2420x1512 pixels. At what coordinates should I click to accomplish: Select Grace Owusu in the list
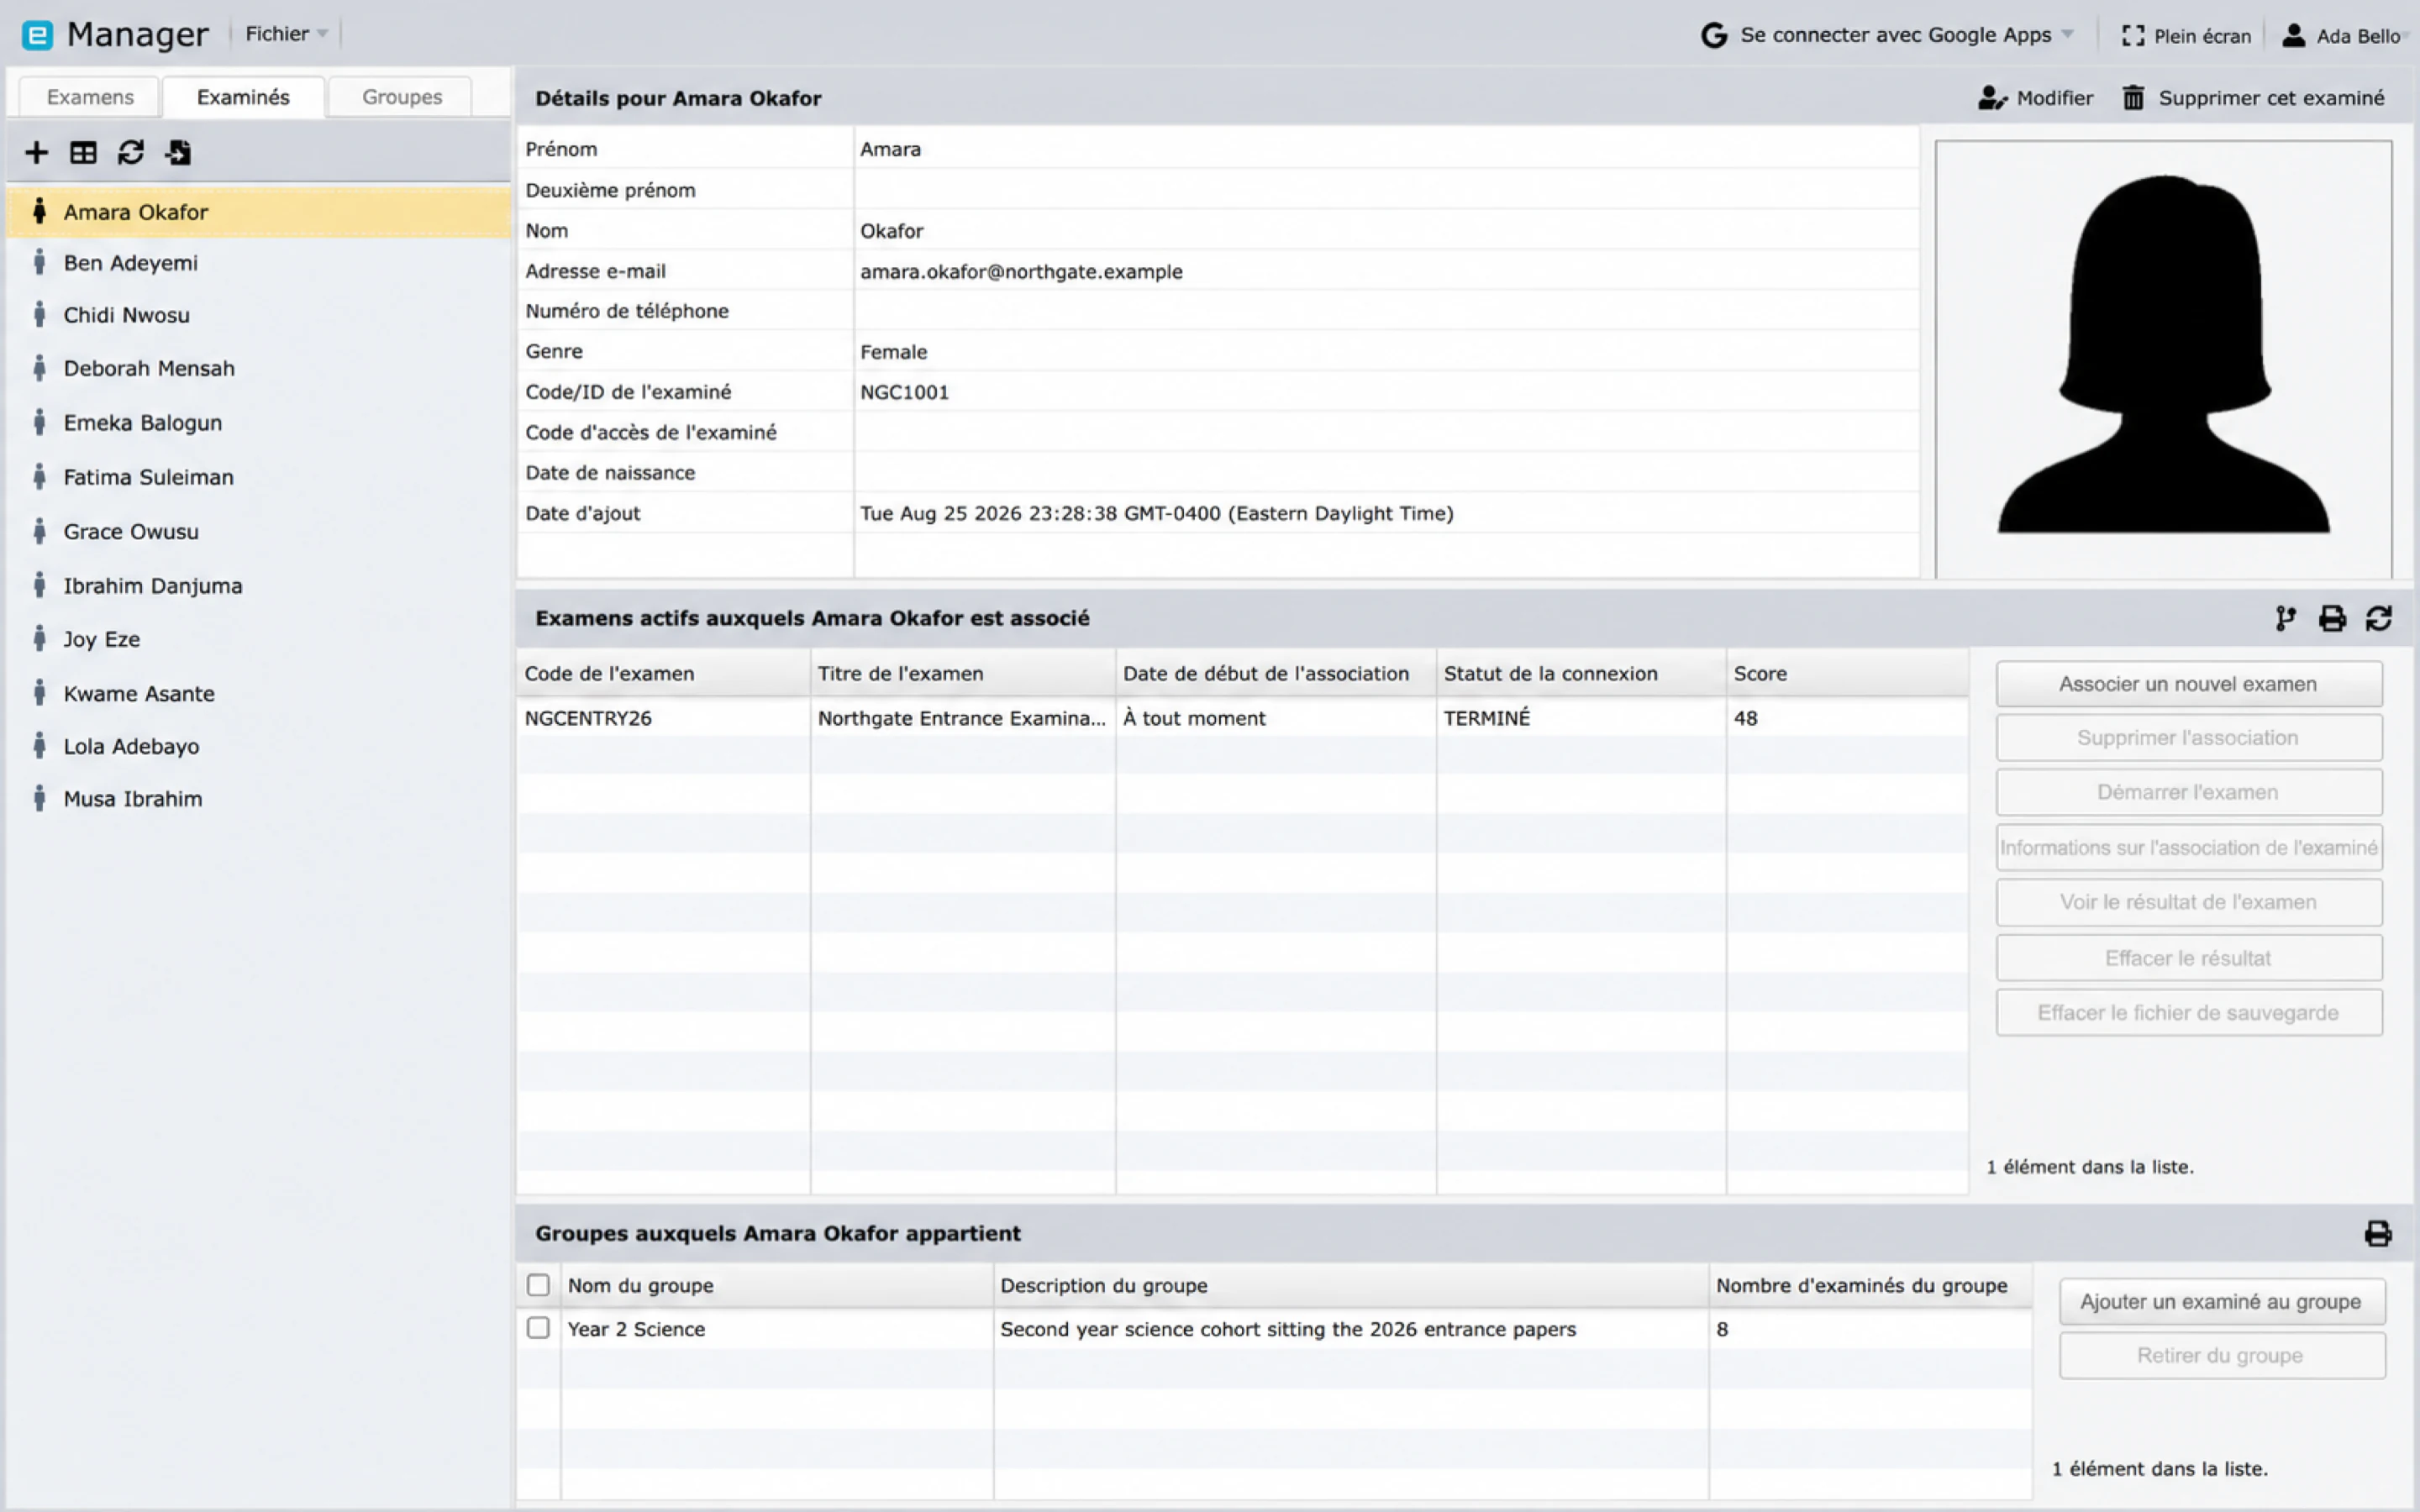(259, 532)
